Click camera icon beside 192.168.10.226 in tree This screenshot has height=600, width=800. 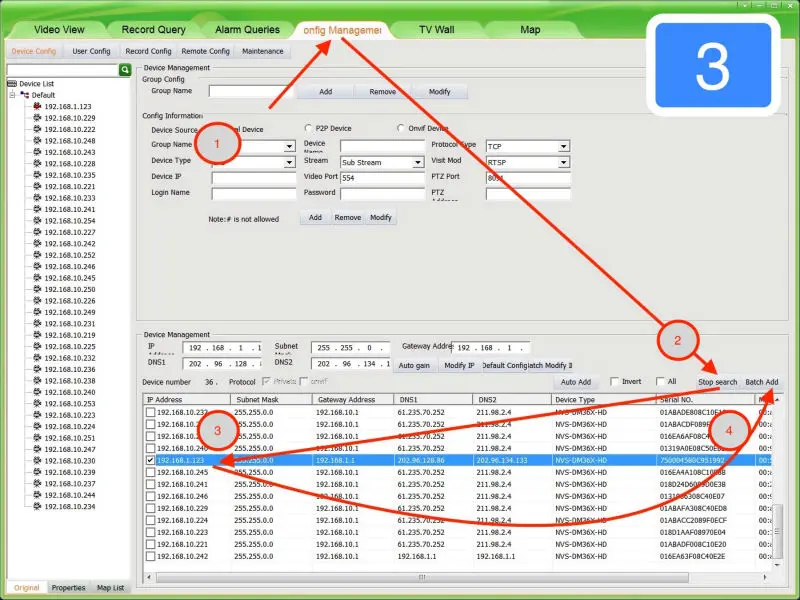coord(37,301)
